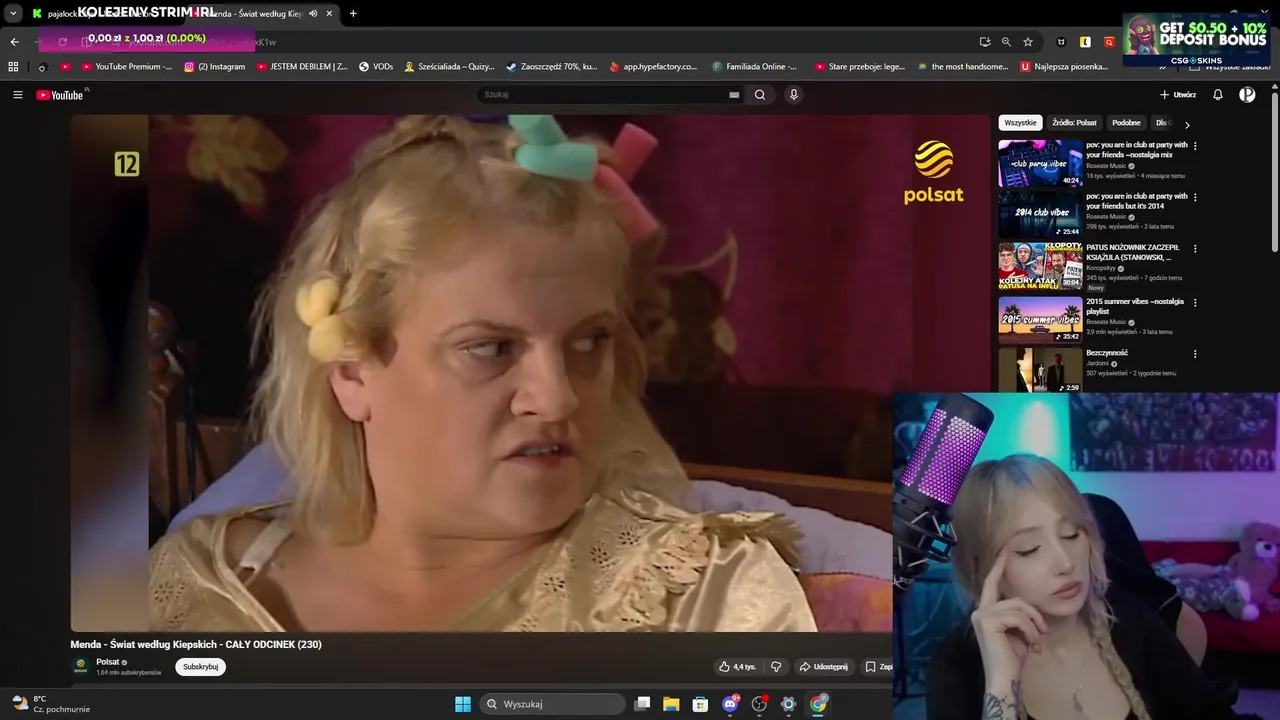This screenshot has width=1280, height=720.
Task: Open YouTube notifications bell
Action: coord(1218,95)
